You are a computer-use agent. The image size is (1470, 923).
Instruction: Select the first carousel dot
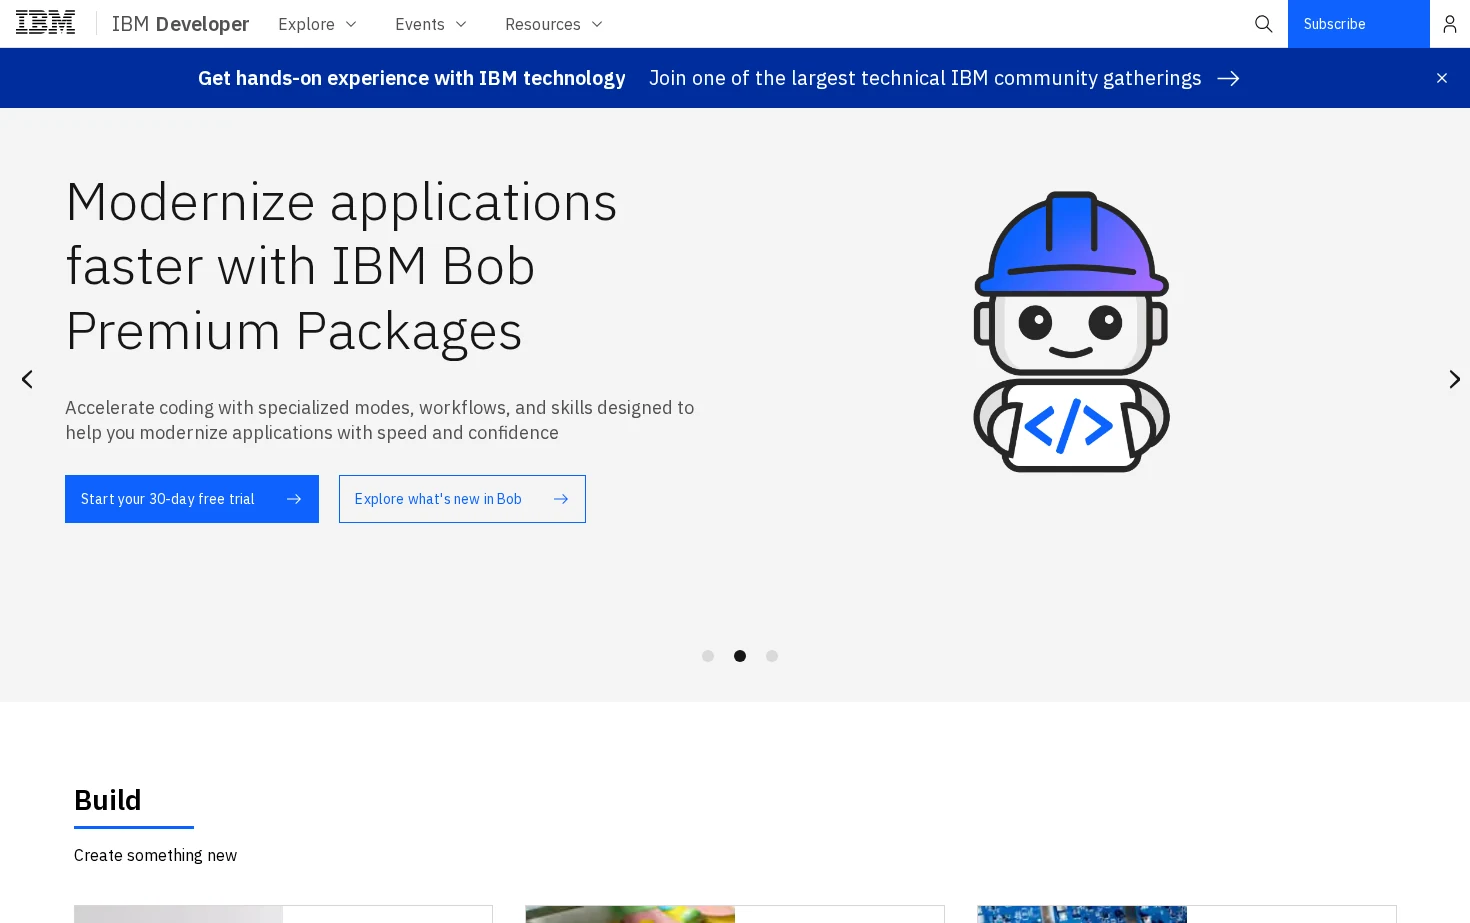708,656
